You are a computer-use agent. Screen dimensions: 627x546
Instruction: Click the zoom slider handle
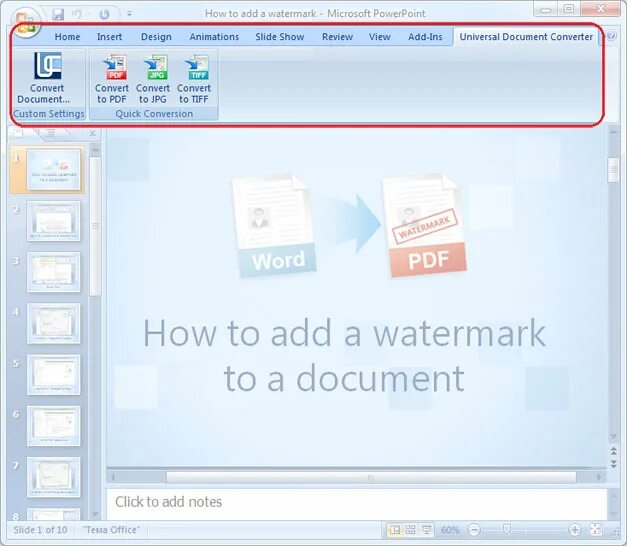click(507, 530)
